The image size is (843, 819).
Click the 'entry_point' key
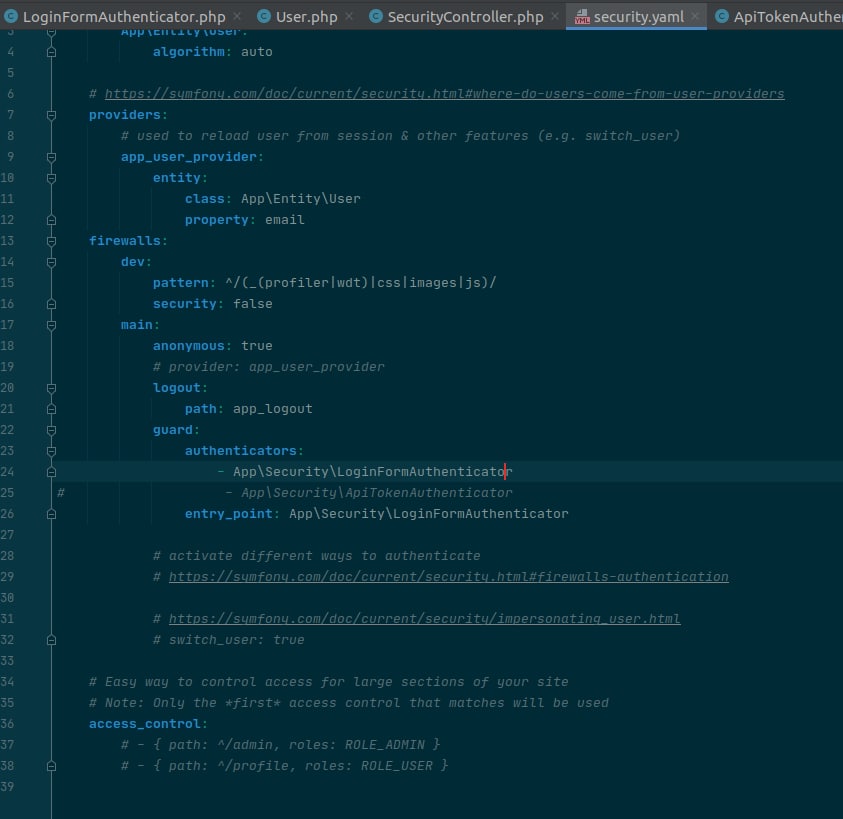coord(228,513)
